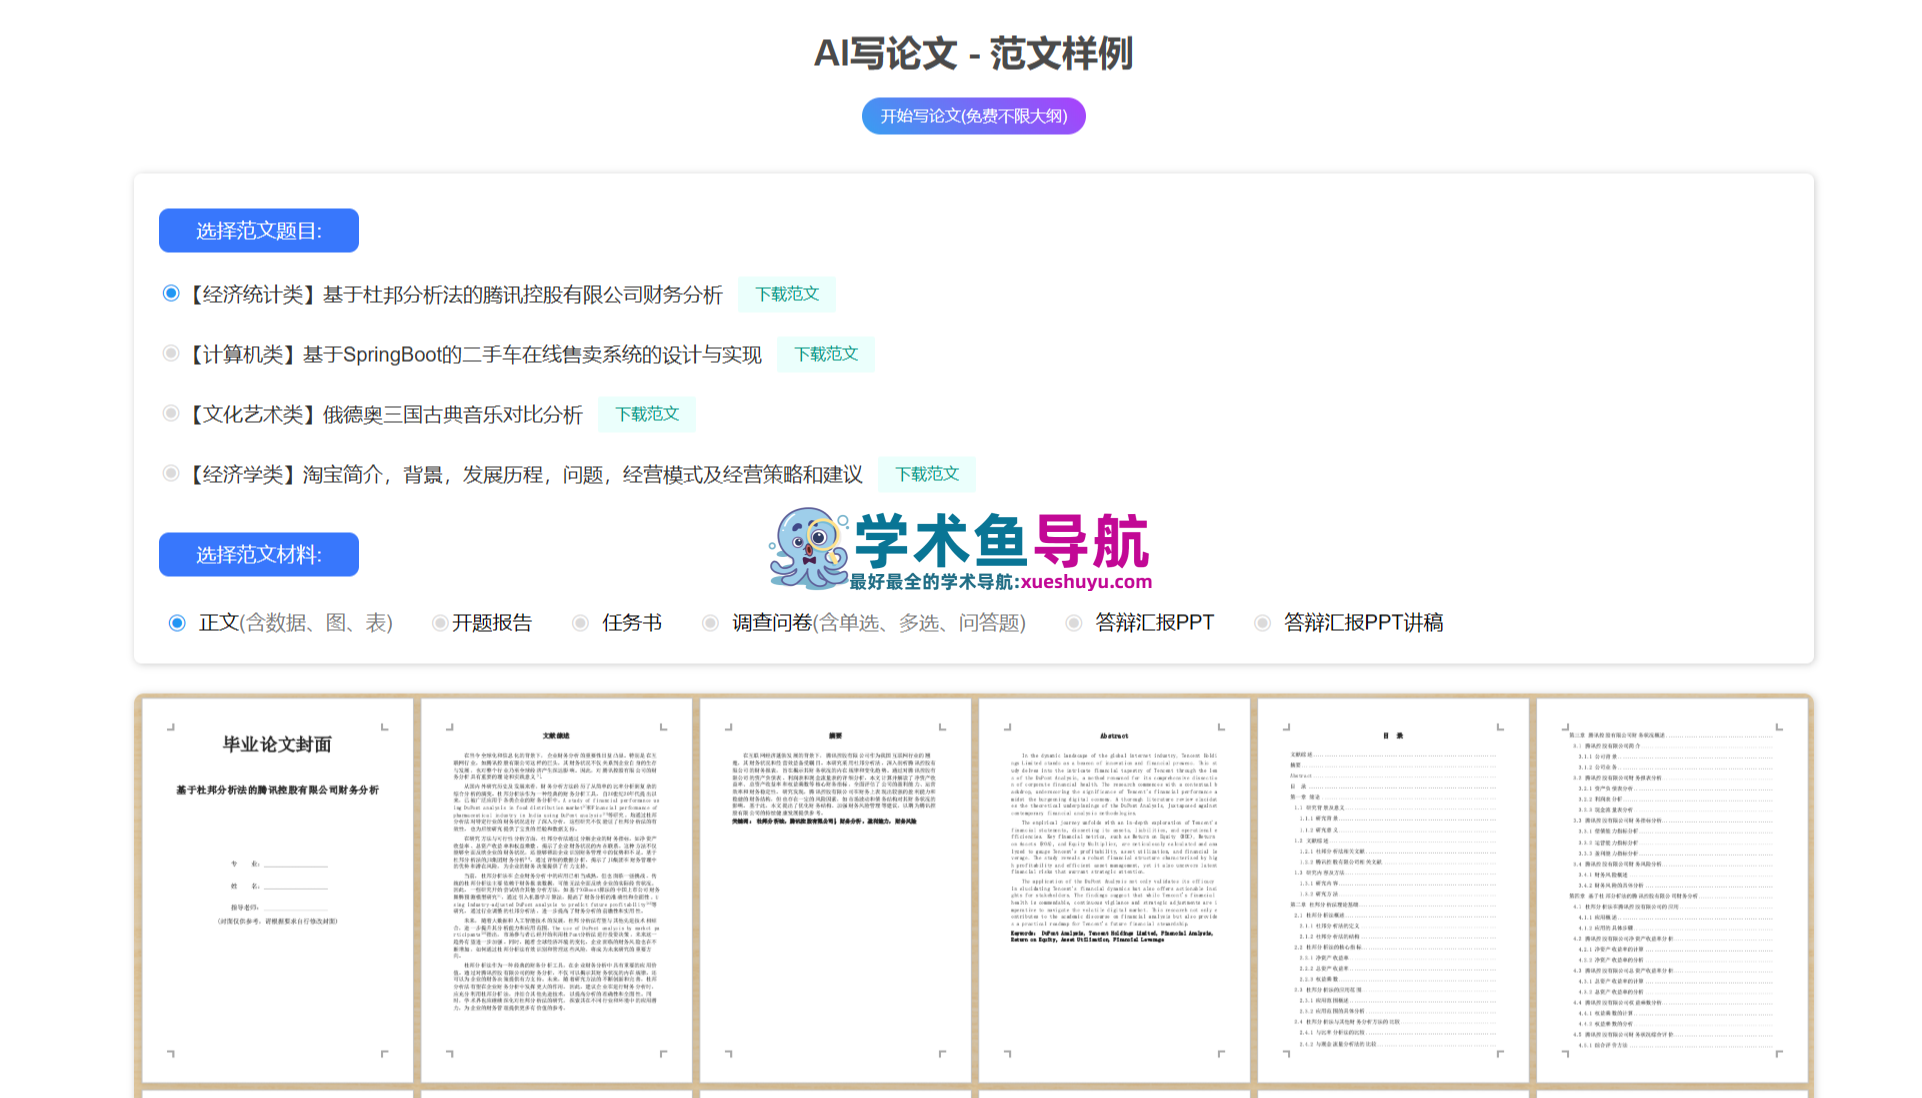Click the 选择范文题目 heading label
Viewport: 1922px width, 1098px height.
coord(259,231)
